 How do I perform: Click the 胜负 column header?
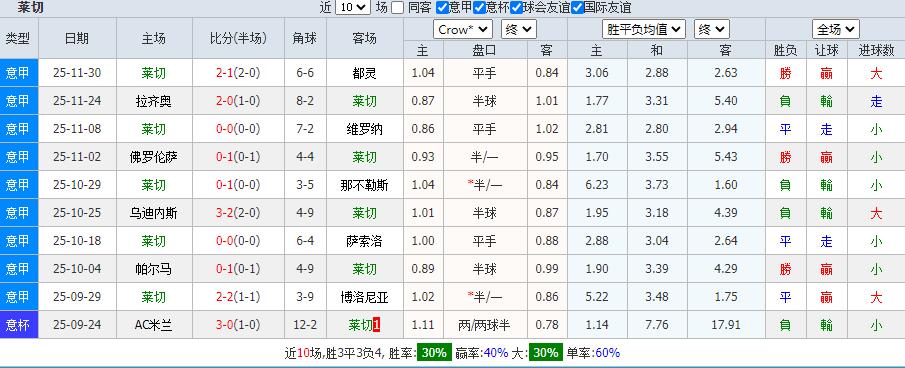(786, 50)
